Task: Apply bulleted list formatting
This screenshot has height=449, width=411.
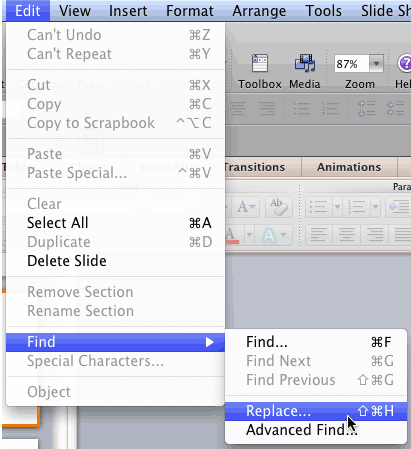Action: (318, 207)
